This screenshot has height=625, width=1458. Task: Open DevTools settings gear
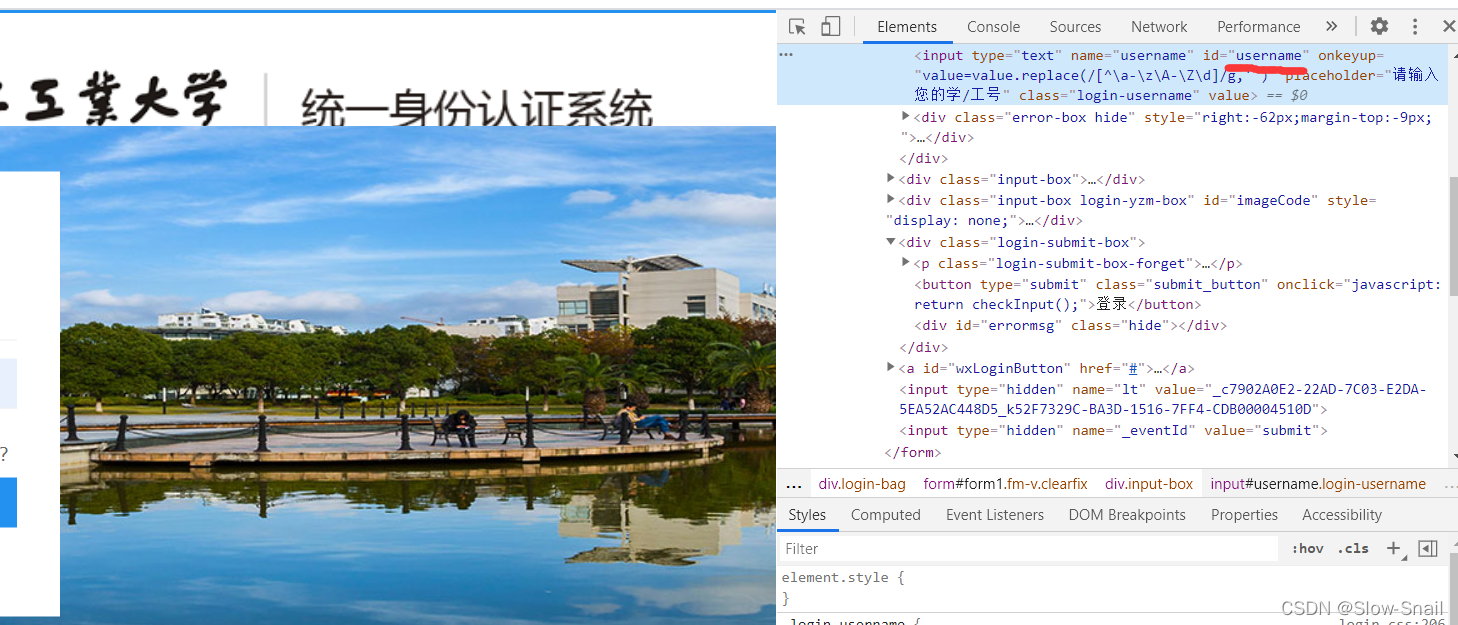coord(1379,27)
